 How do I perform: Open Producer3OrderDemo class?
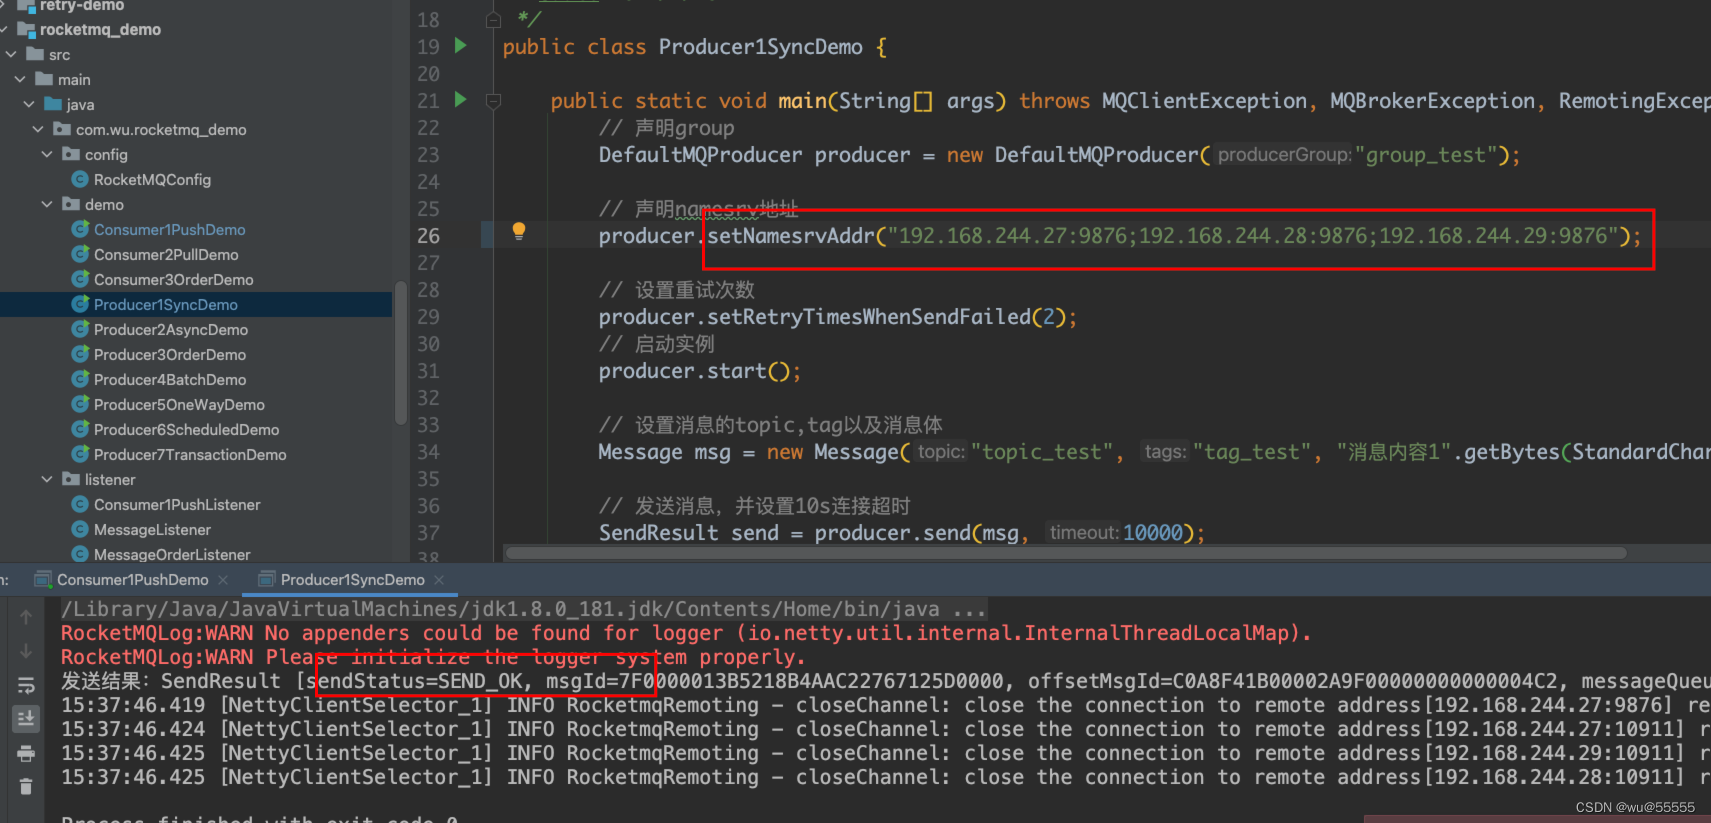click(x=170, y=355)
